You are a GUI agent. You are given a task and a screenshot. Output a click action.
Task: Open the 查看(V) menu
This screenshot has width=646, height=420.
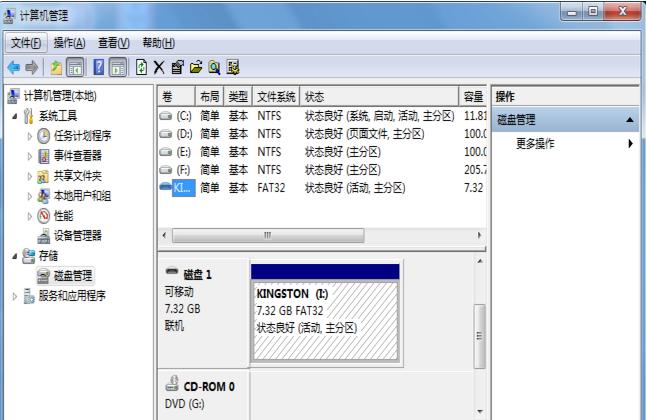[x=114, y=43]
